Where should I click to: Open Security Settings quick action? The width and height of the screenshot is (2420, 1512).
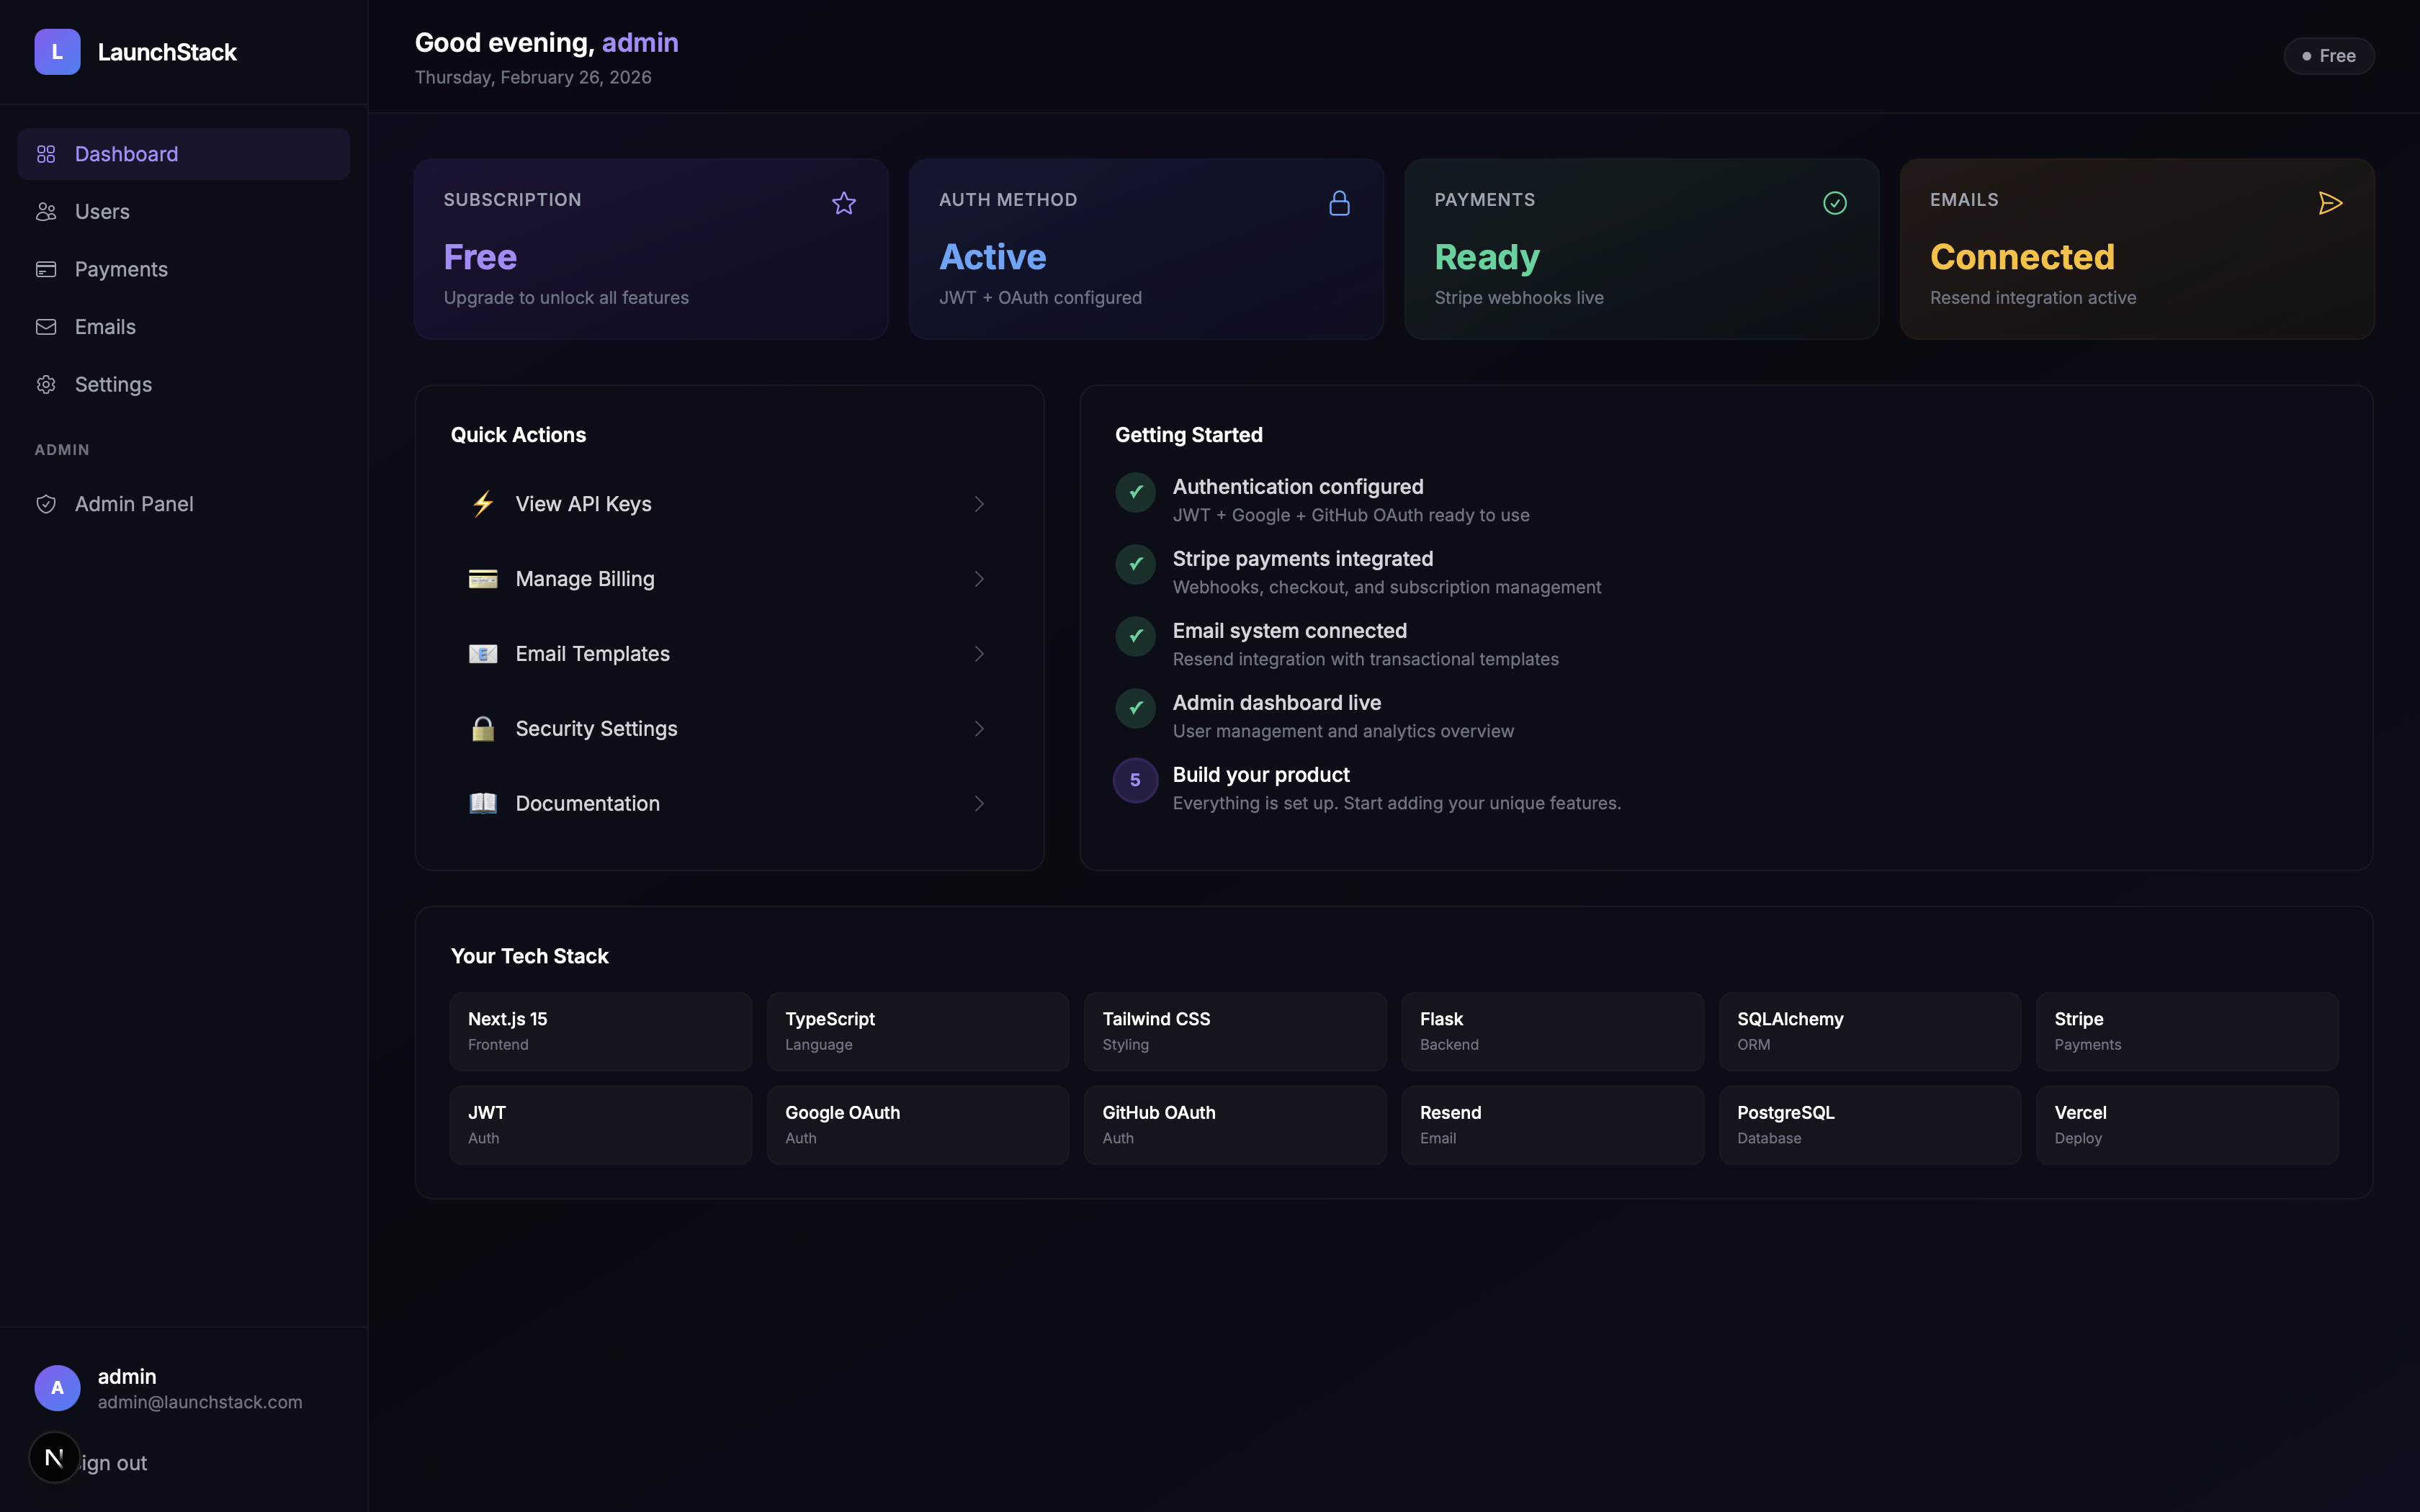[596, 729]
